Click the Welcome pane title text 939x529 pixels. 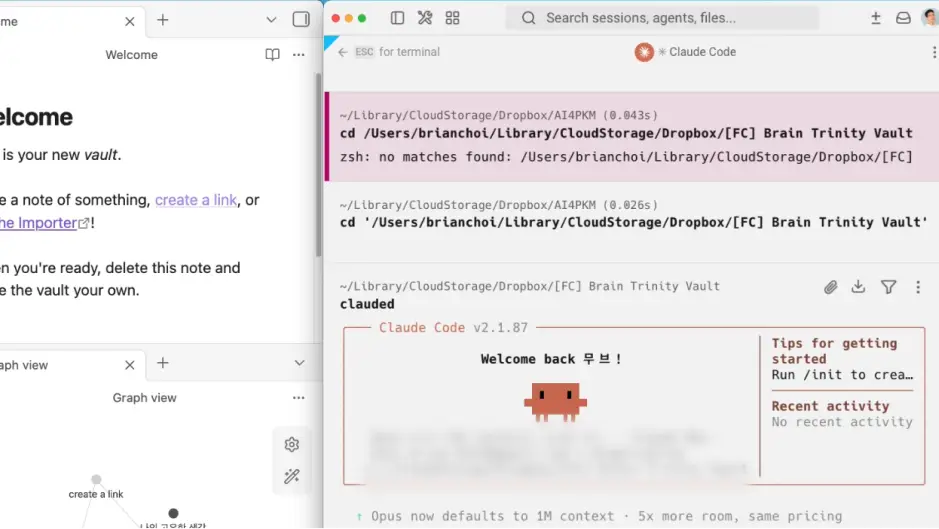pos(132,55)
